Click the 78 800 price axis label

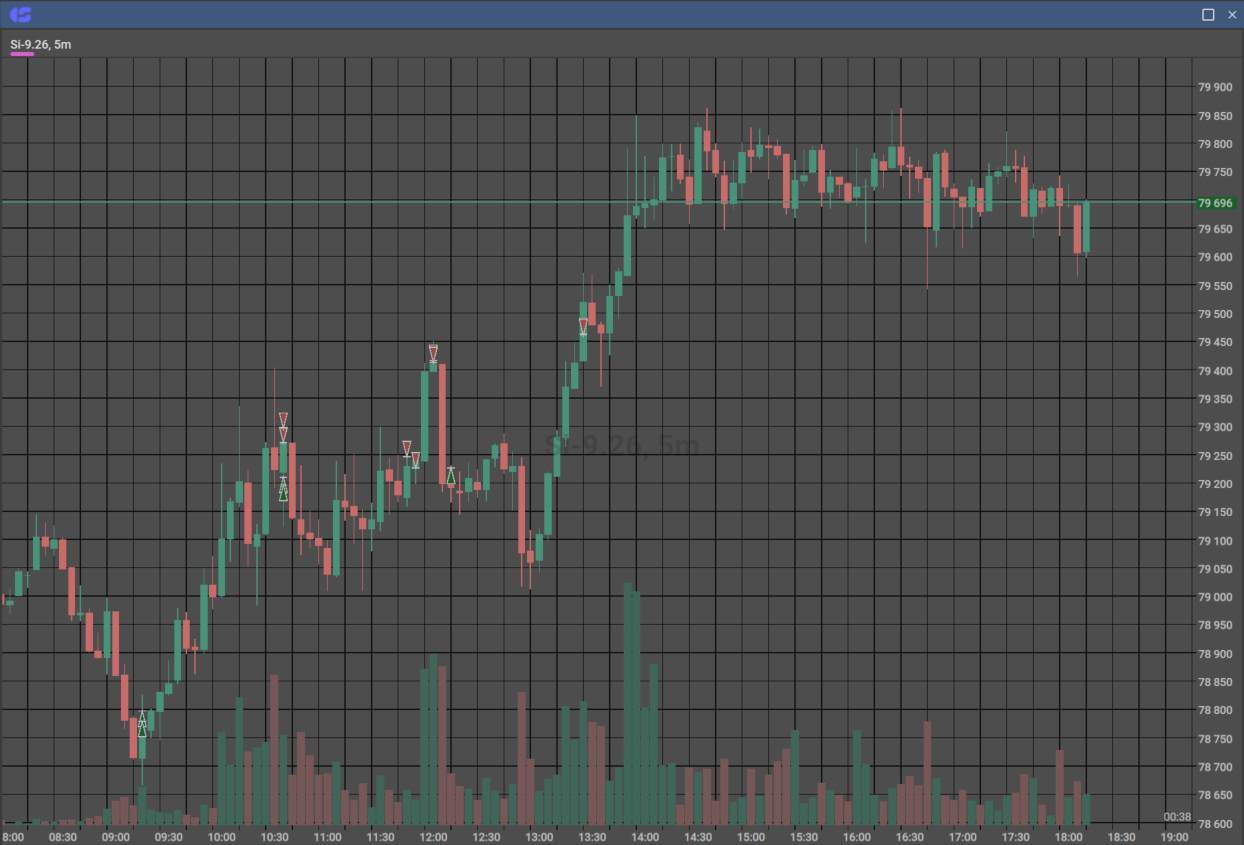coord(1215,711)
